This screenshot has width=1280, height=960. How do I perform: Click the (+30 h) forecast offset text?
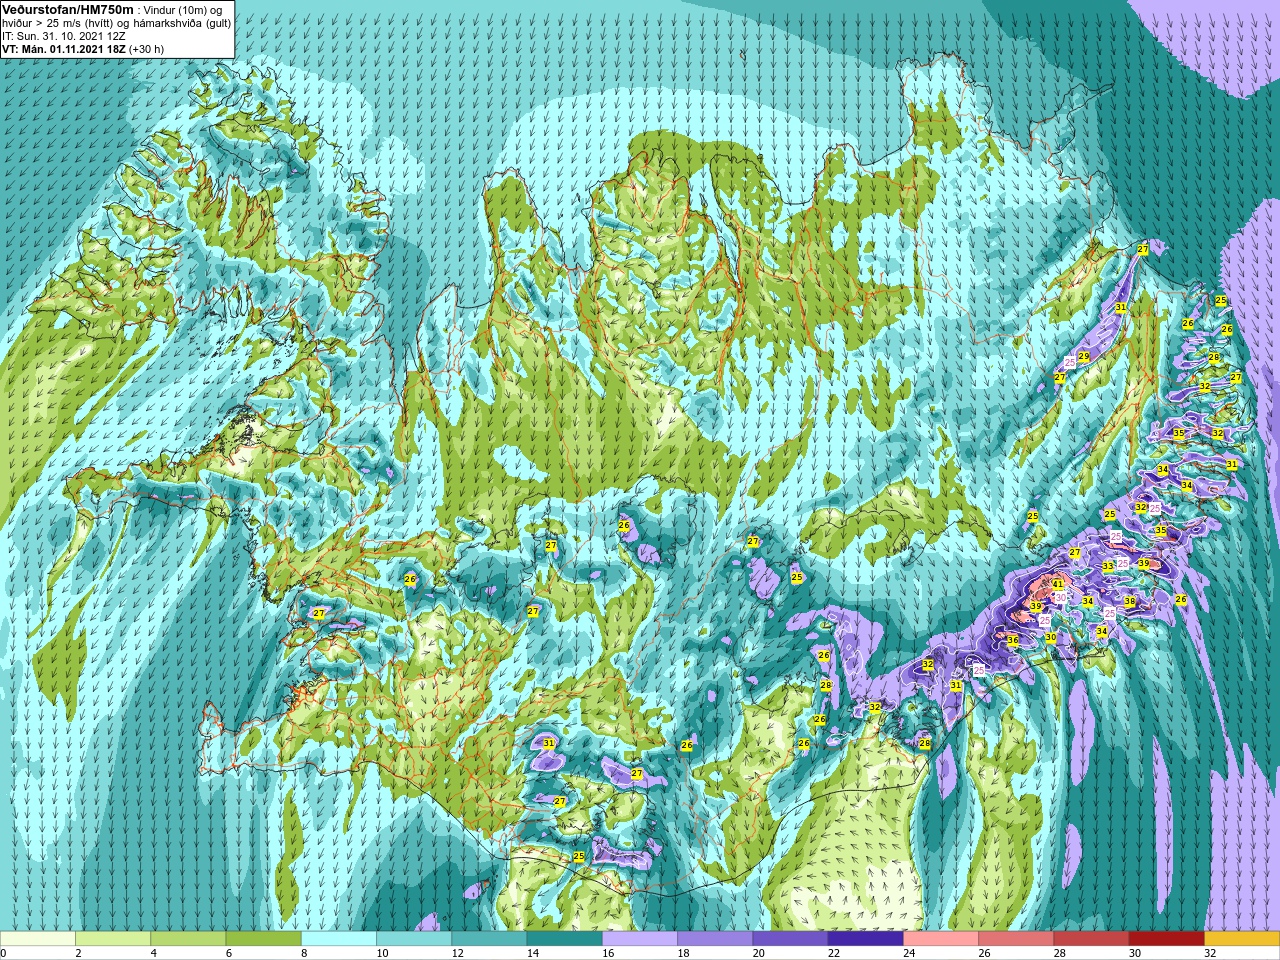point(146,48)
